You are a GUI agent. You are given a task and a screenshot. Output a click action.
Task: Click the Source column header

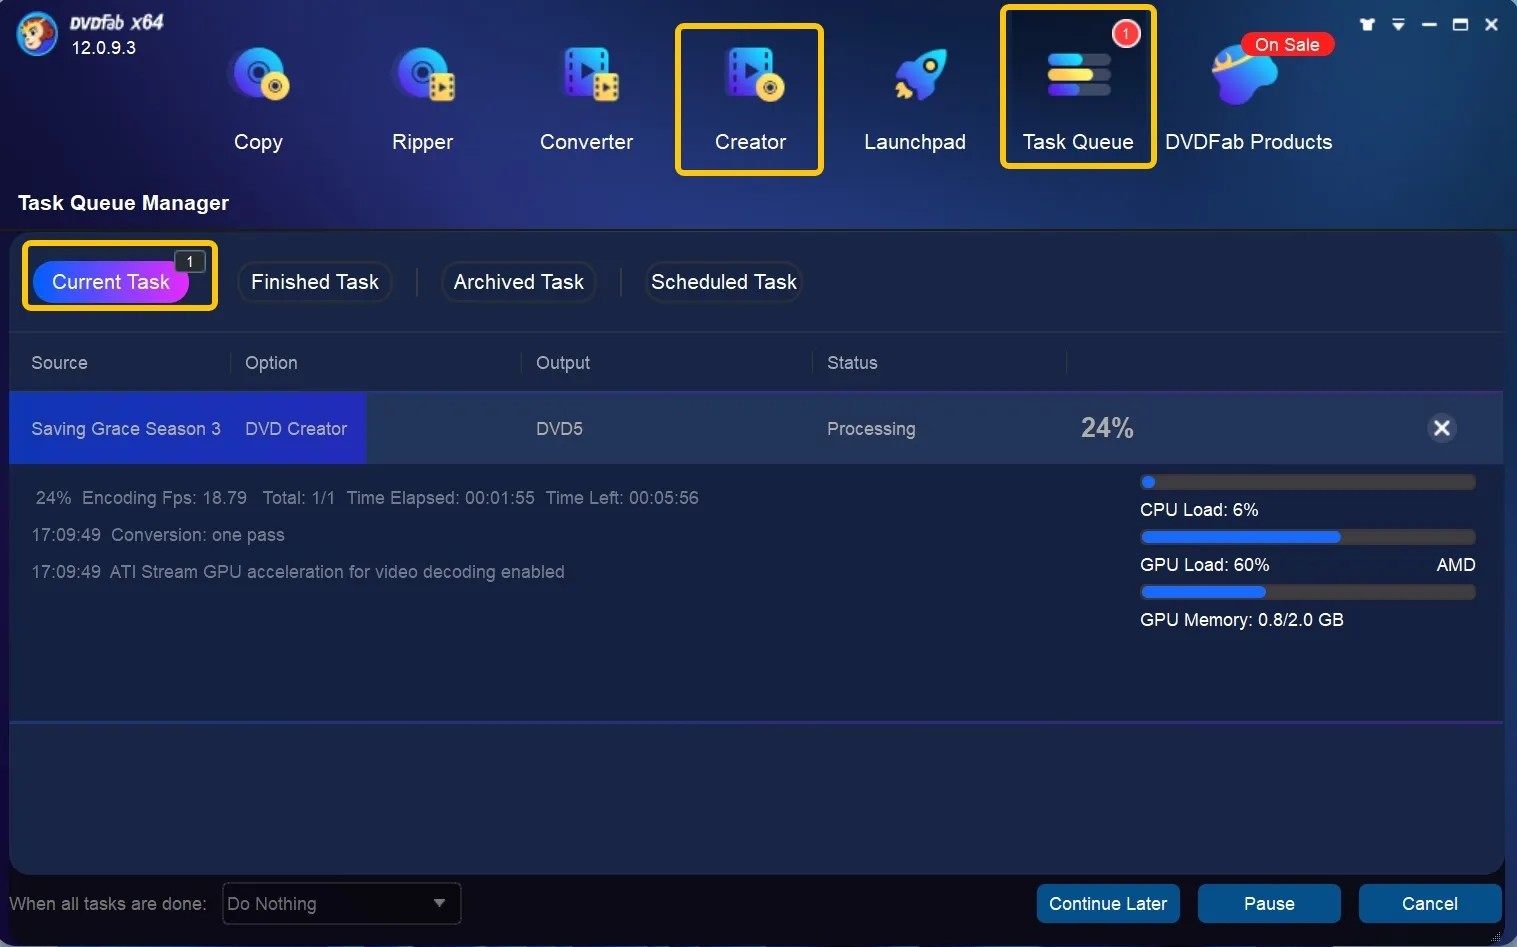(x=59, y=363)
